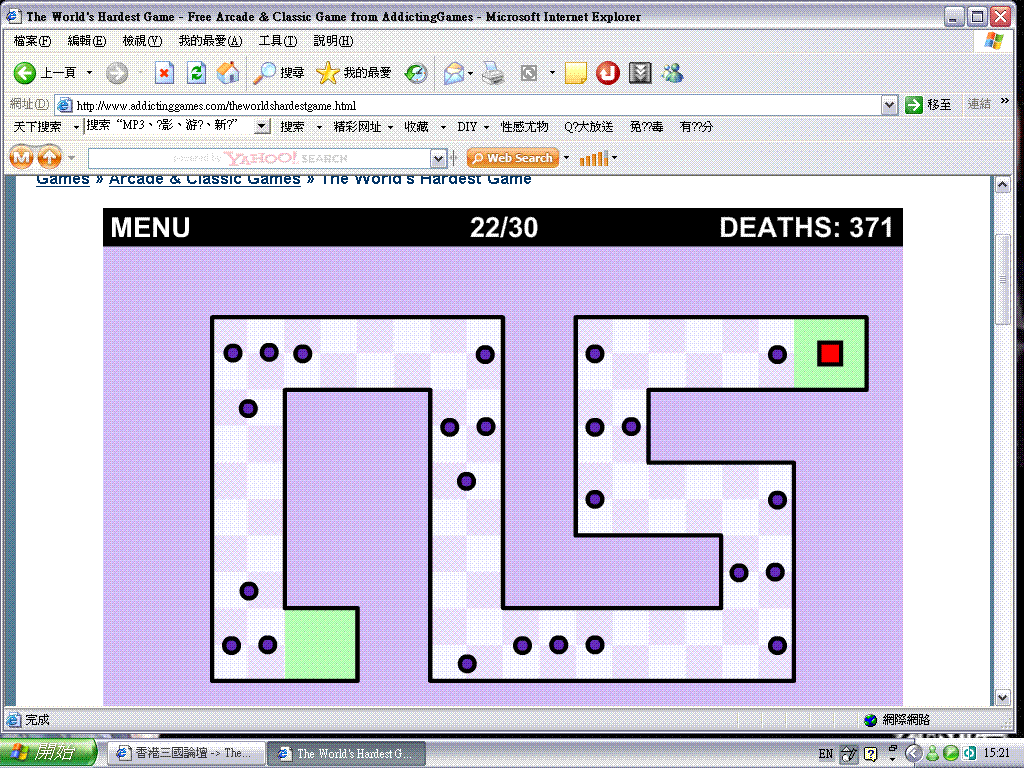This screenshot has height=768, width=1024.
Task: Click the internet zone globe icon
Action: (x=870, y=720)
